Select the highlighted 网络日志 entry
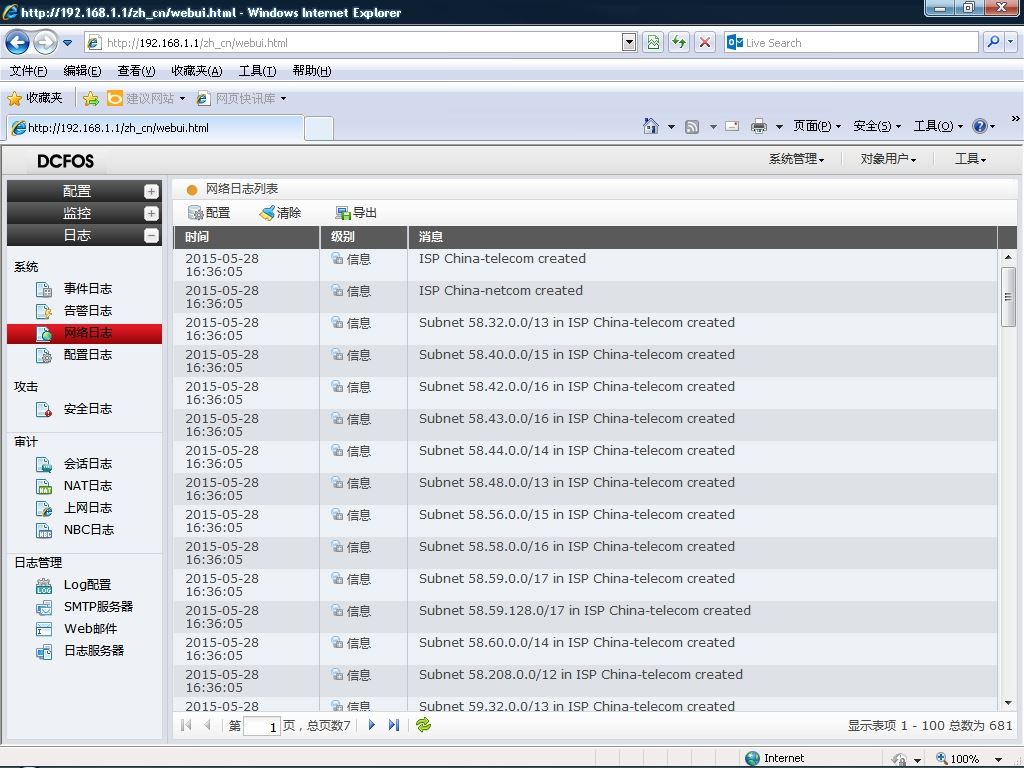1024x768 pixels. tap(84, 333)
